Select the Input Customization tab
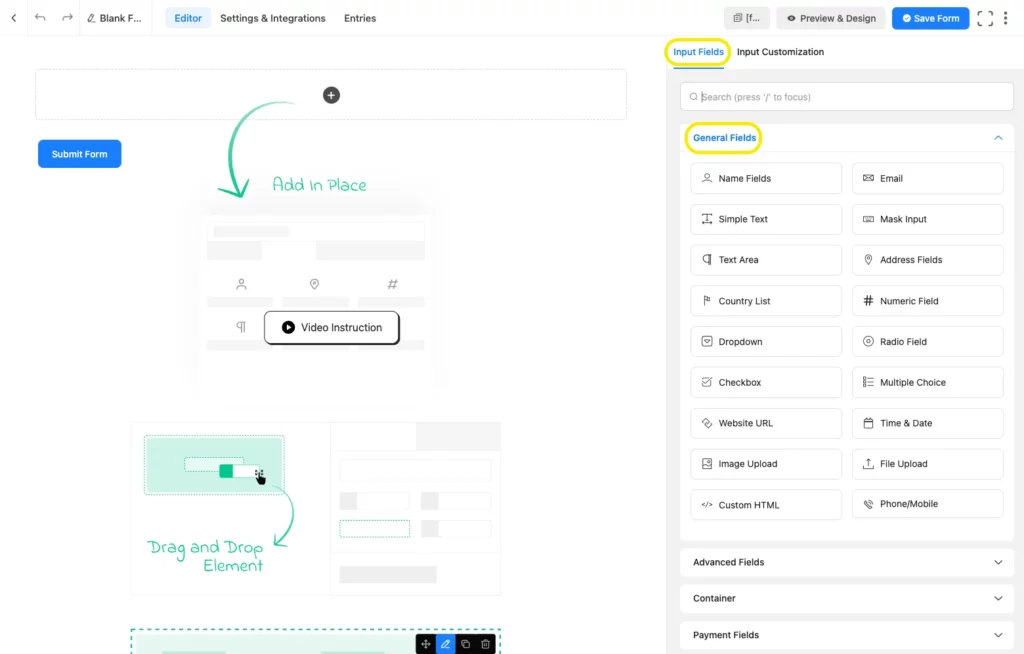1024x654 pixels. pyautogui.click(x=780, y=52)
